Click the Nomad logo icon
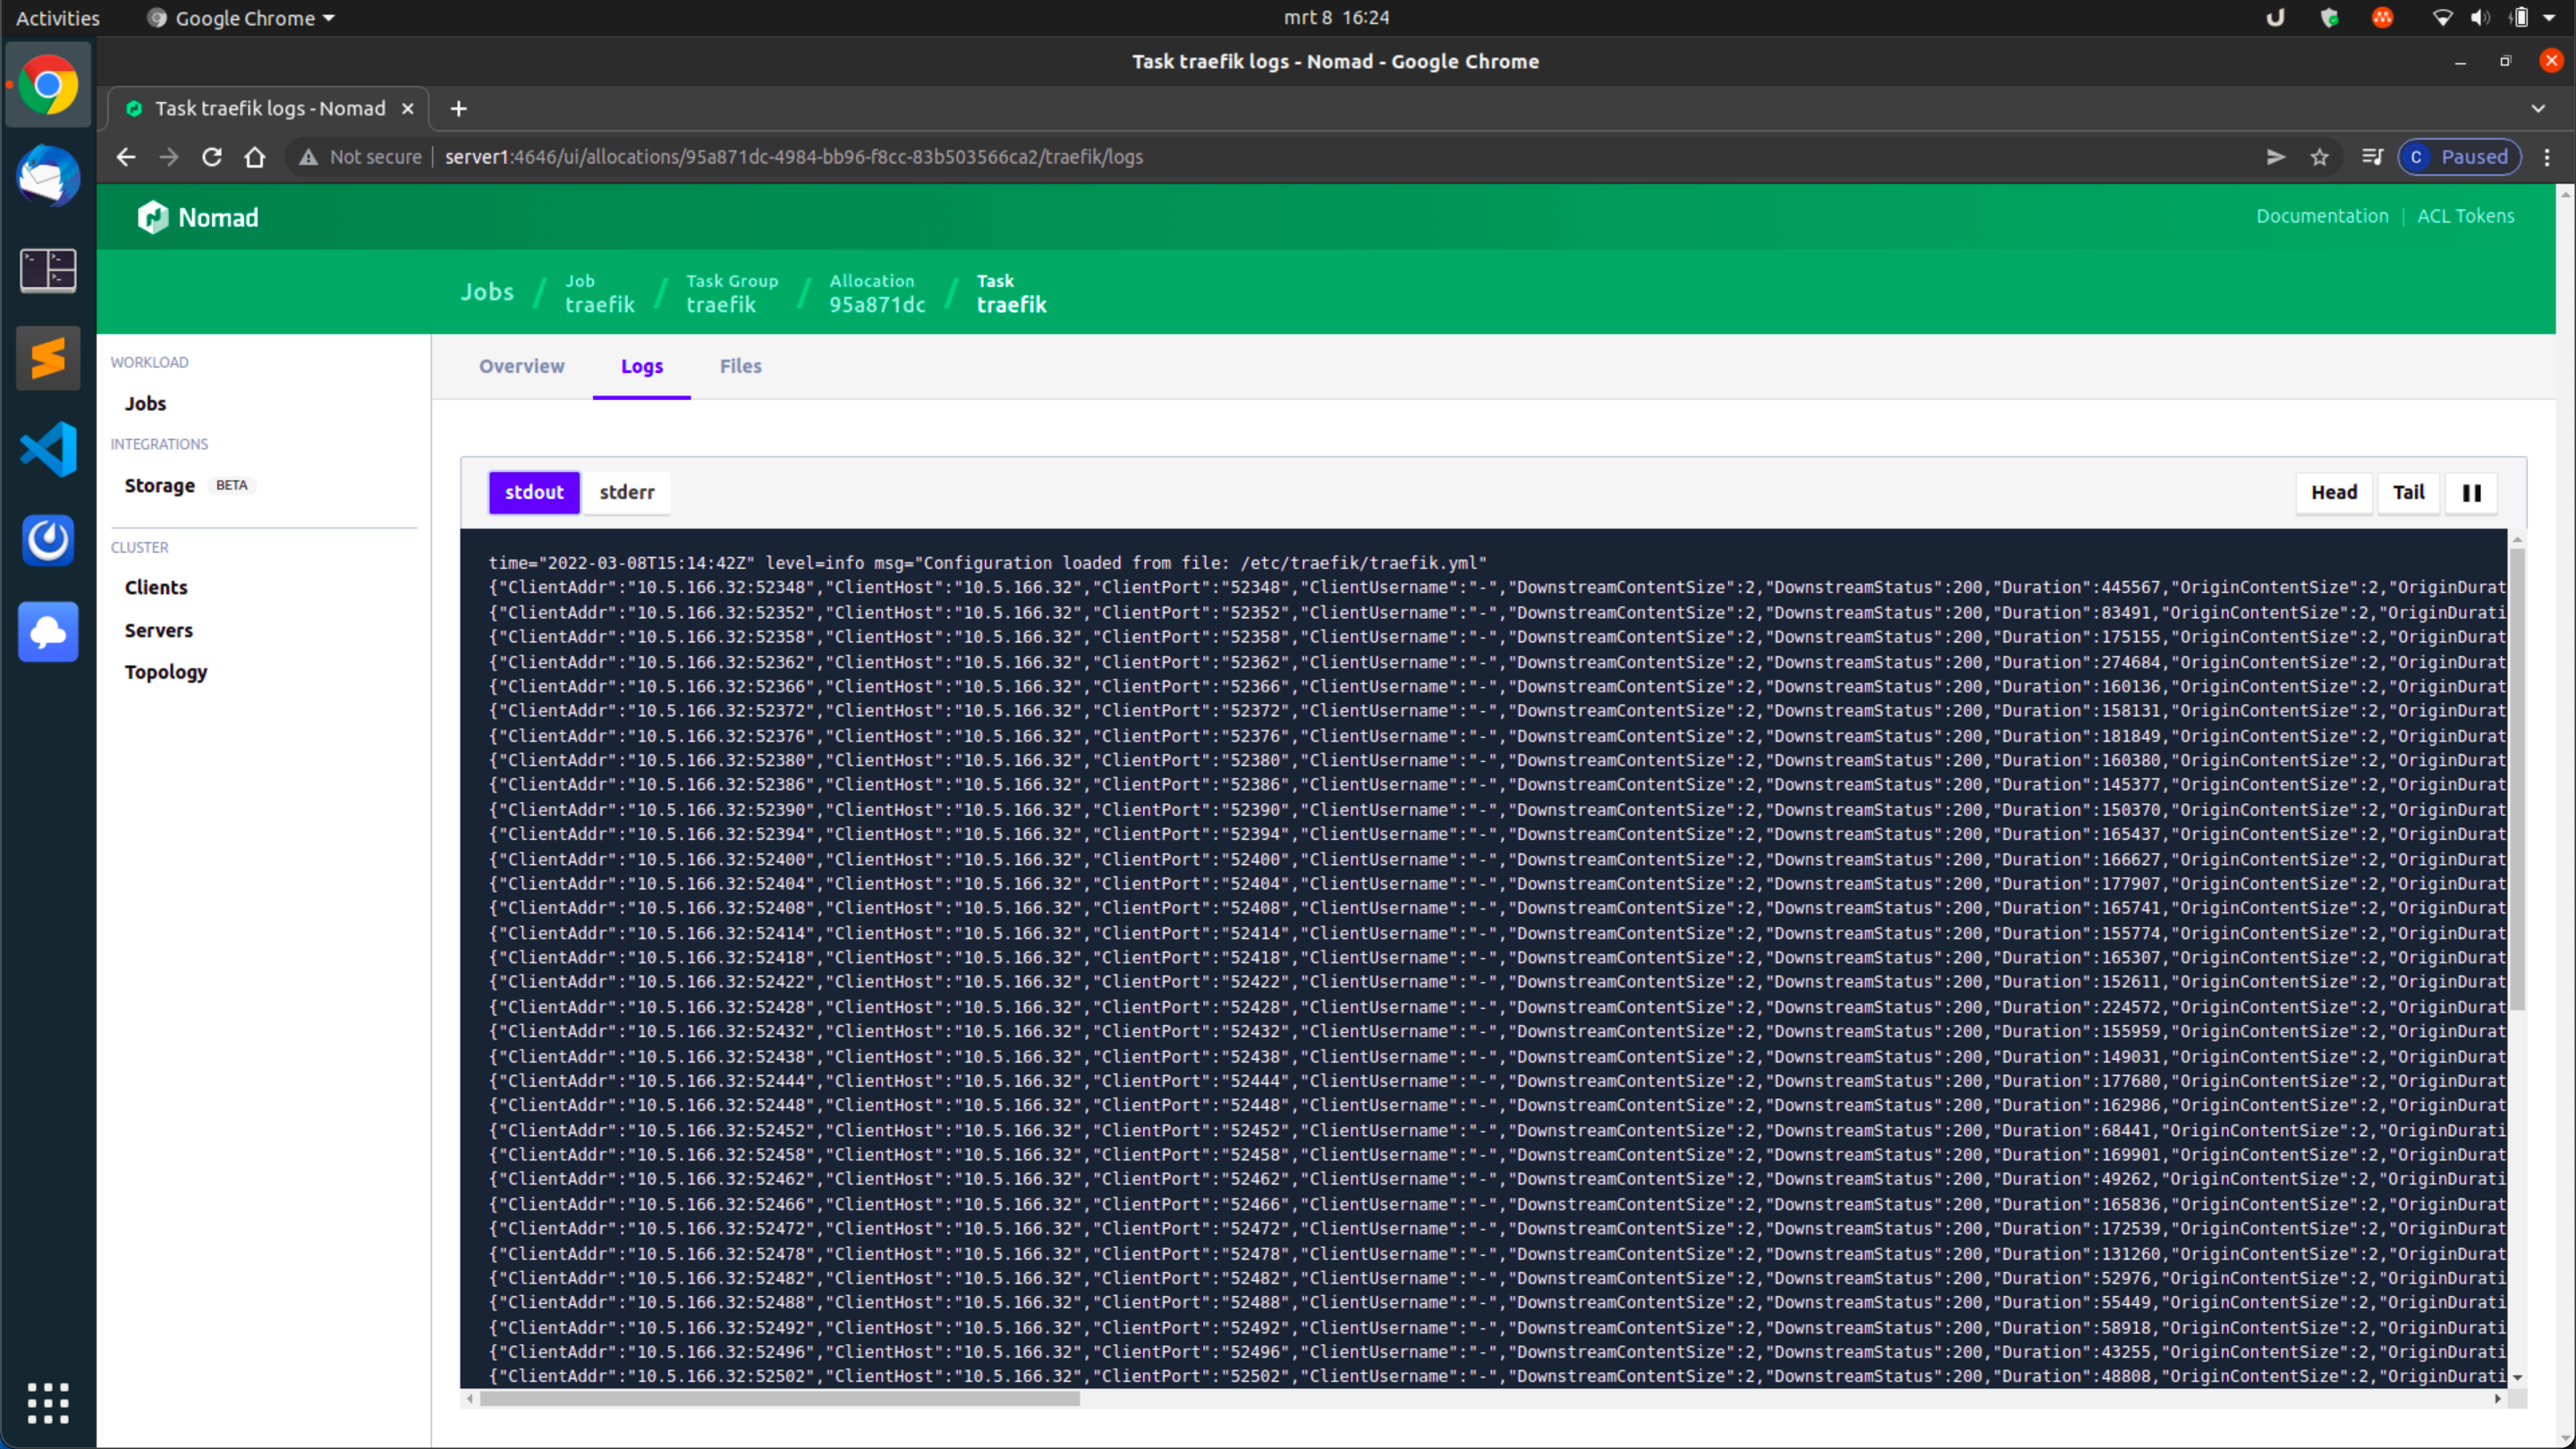This screenshot has height=1449, width=2576. (x=153, y=217)
